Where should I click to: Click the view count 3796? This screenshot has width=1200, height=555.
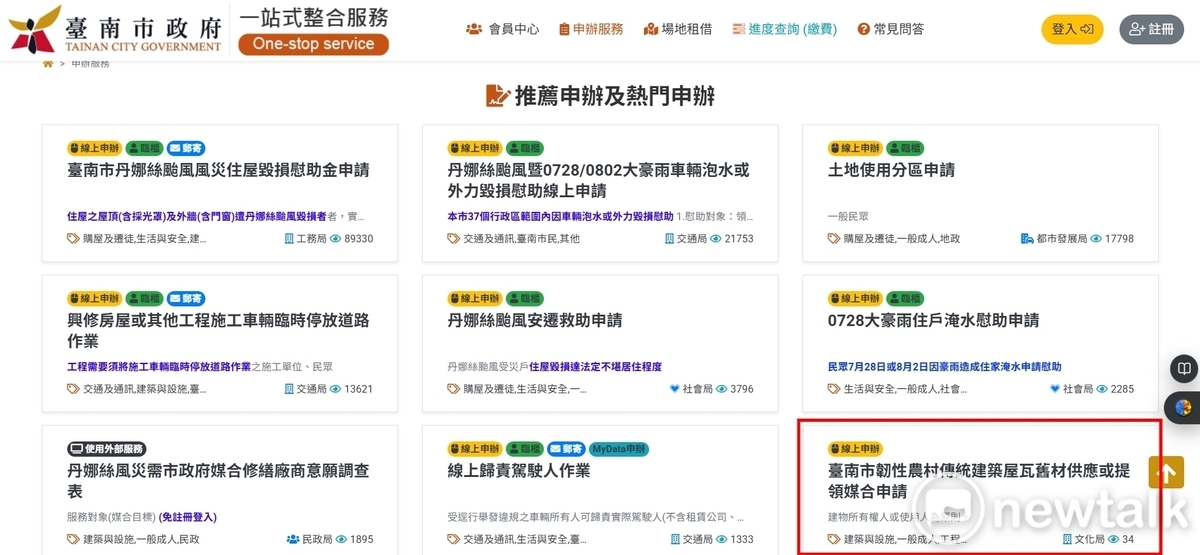click(742, 389)
